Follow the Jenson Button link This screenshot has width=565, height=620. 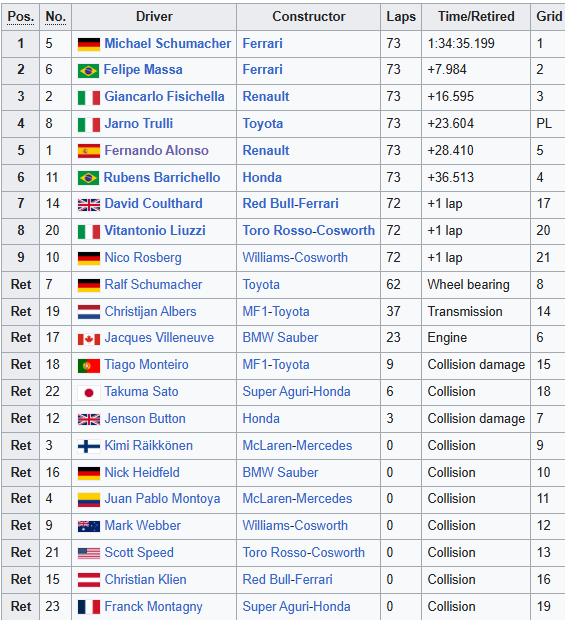145,419
